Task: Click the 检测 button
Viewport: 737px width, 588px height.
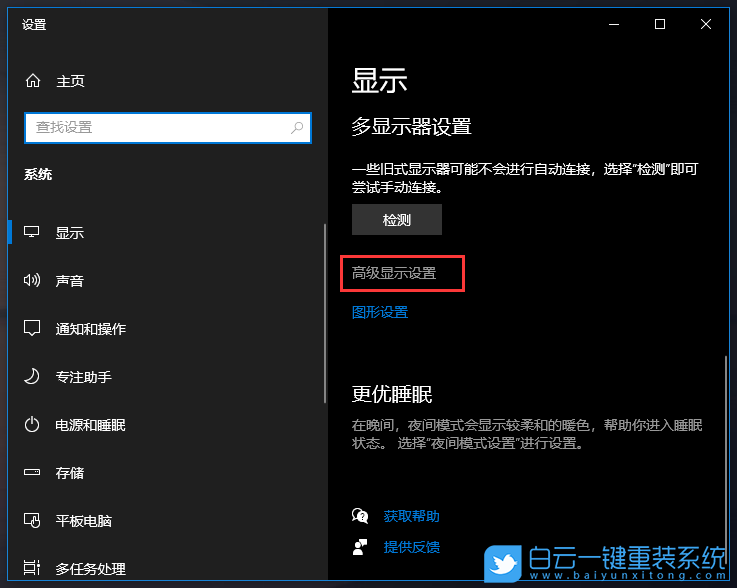Action: [397, 220]
